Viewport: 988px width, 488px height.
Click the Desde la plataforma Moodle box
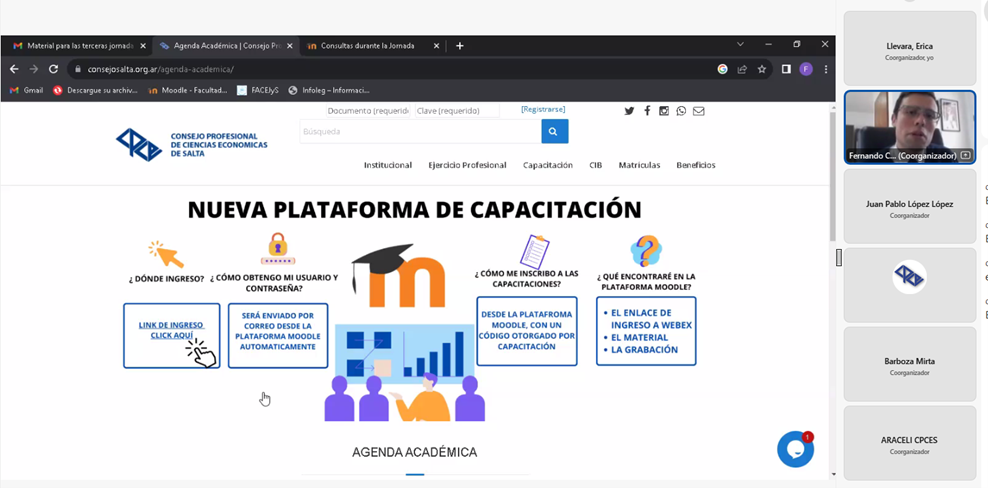coord(527,331)
